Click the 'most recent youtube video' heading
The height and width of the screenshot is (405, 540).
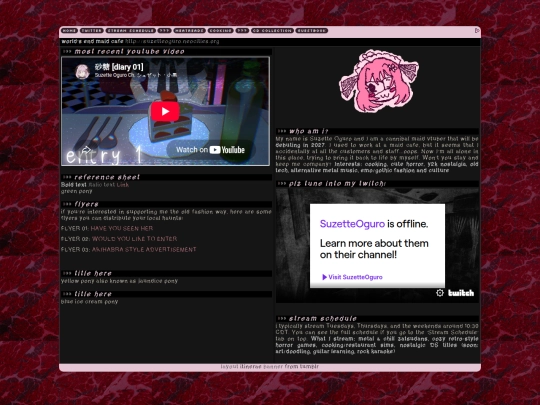tap(129, 52)
